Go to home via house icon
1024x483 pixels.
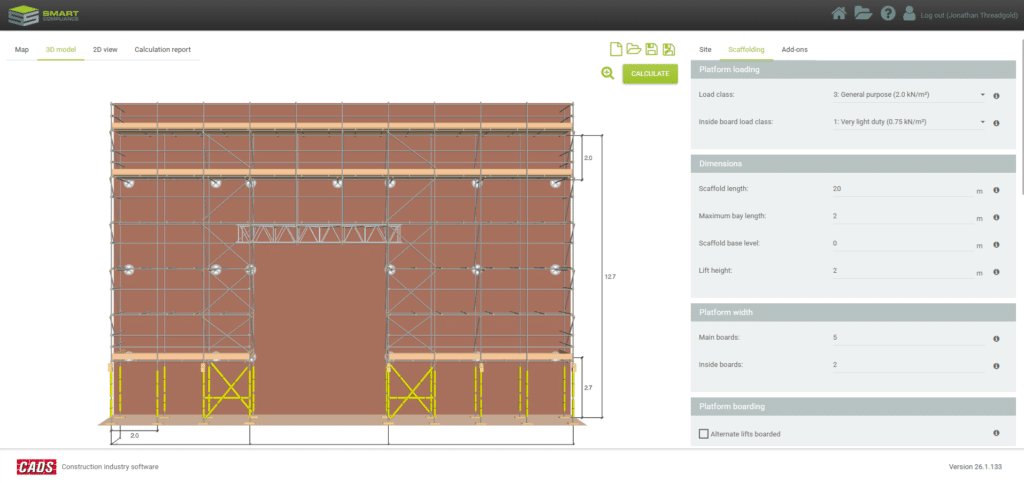pos(839,14)
